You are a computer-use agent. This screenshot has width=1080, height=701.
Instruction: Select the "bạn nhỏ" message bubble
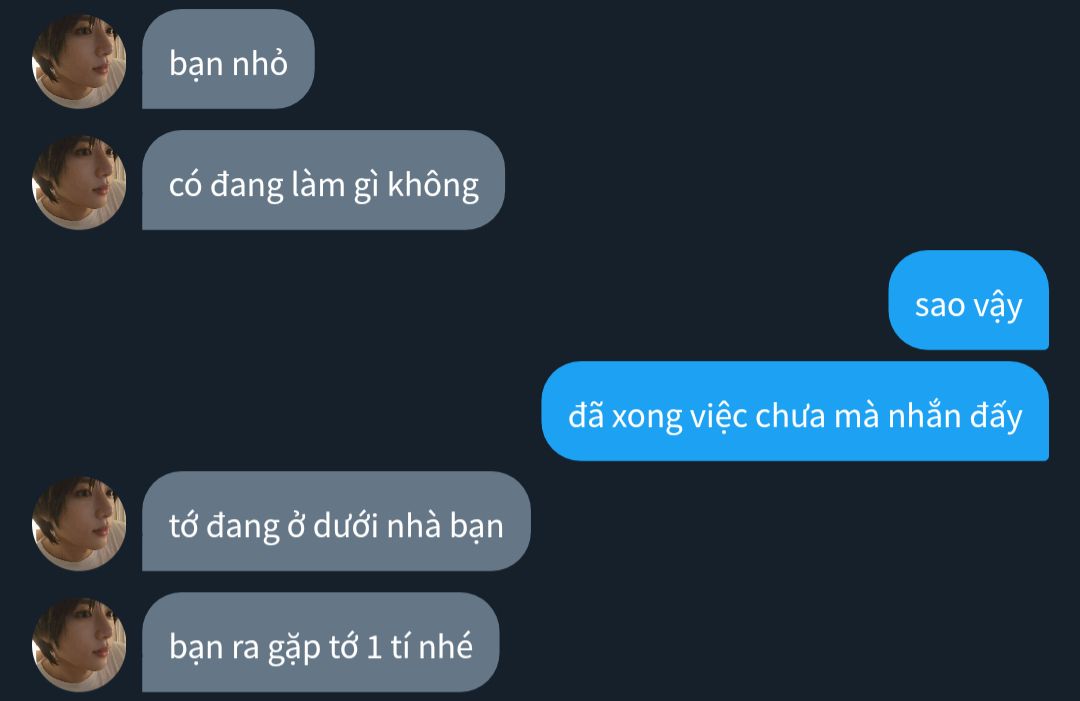pyautogui.click(x=228, y=59)
